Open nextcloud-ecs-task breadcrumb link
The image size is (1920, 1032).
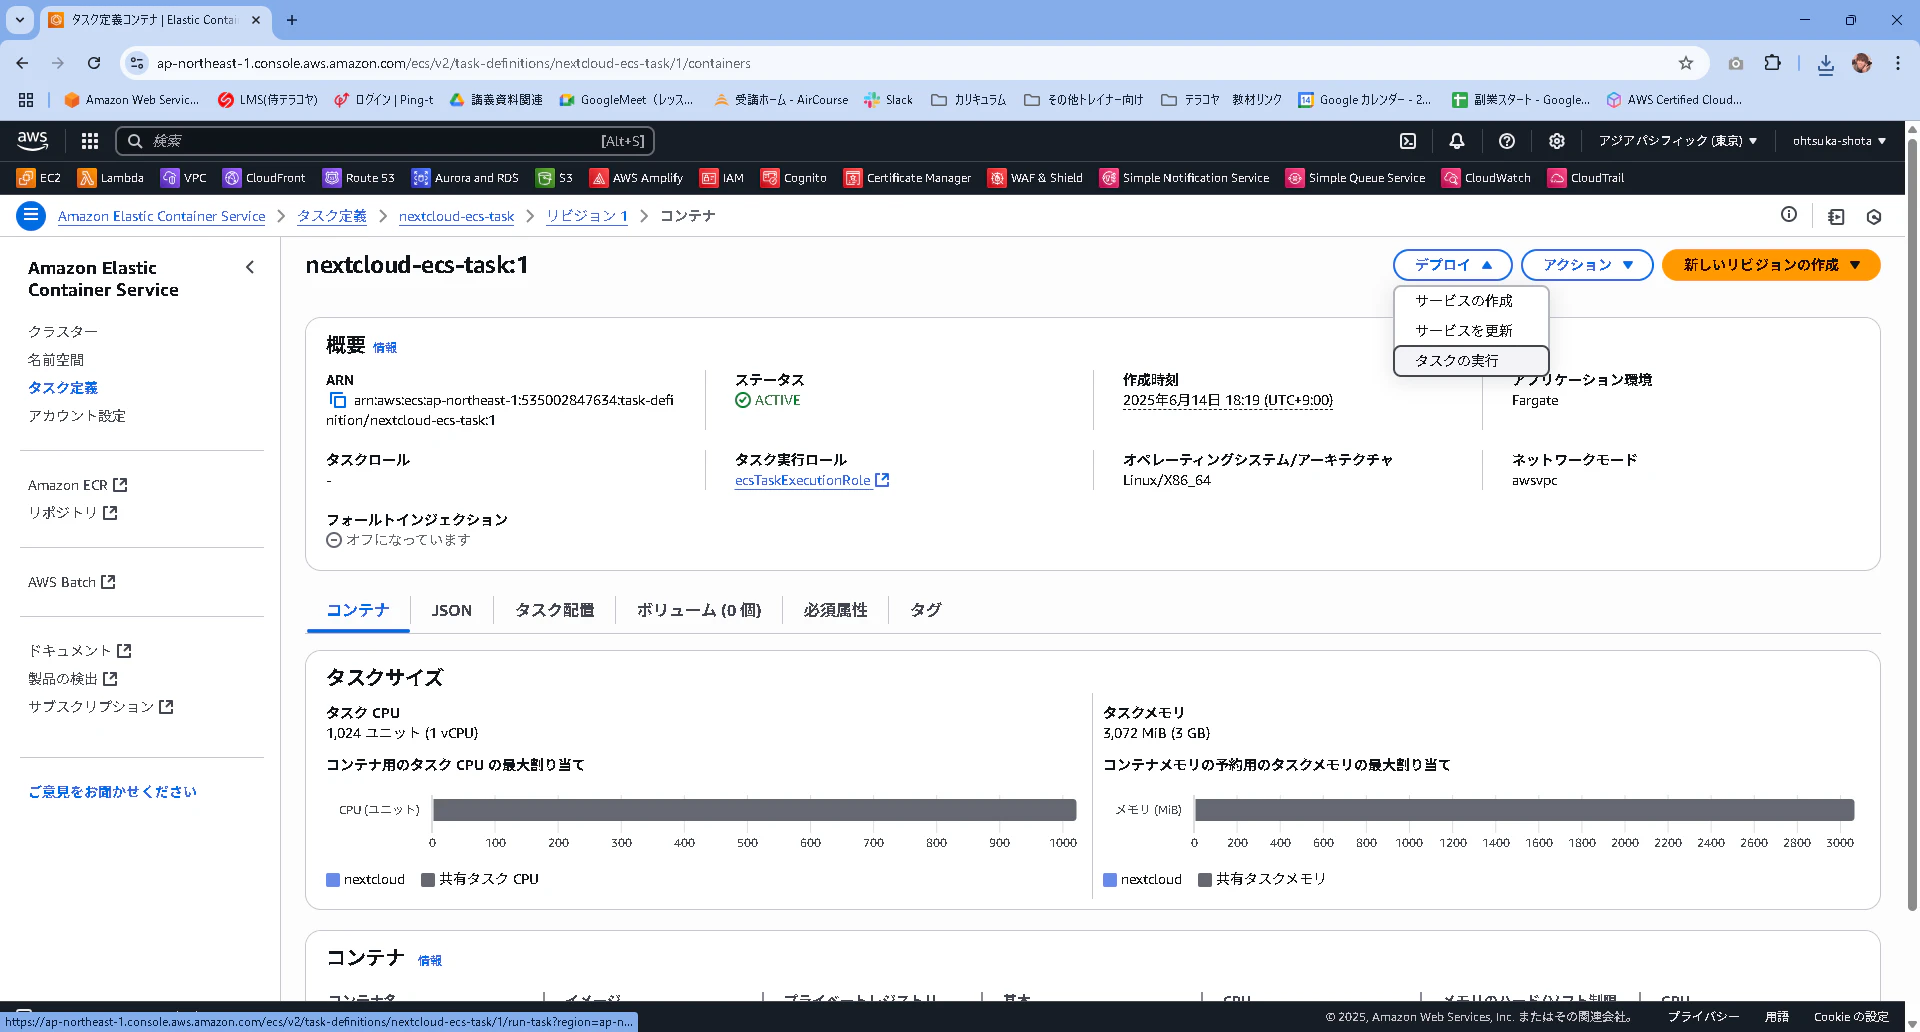point(456,216)
